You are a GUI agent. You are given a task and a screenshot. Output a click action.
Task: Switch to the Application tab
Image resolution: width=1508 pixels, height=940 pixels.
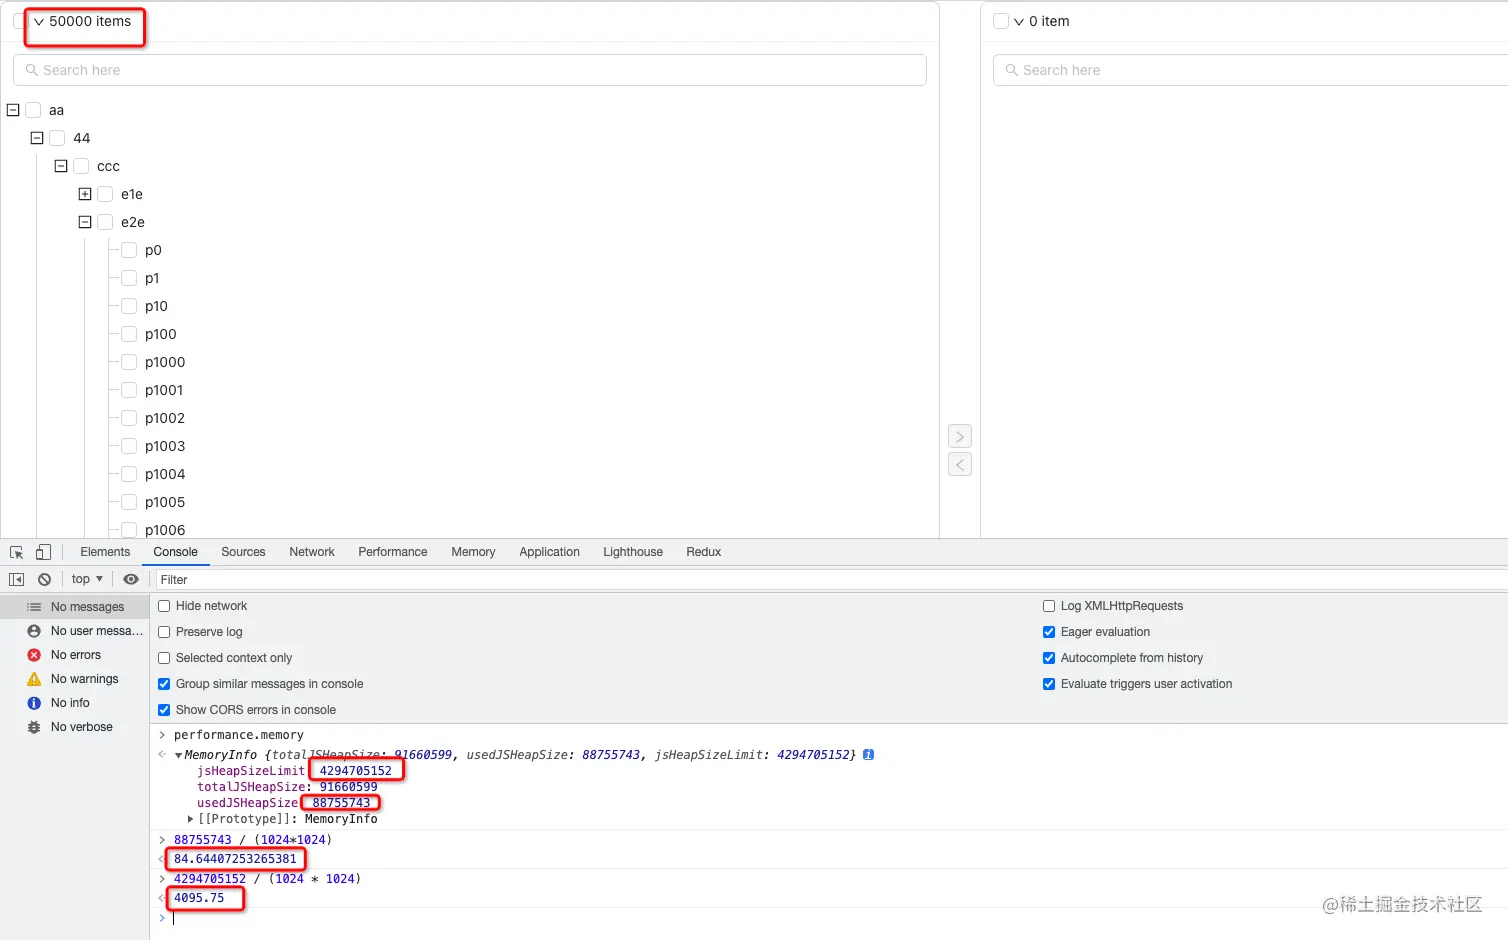(x=549, y=552)
